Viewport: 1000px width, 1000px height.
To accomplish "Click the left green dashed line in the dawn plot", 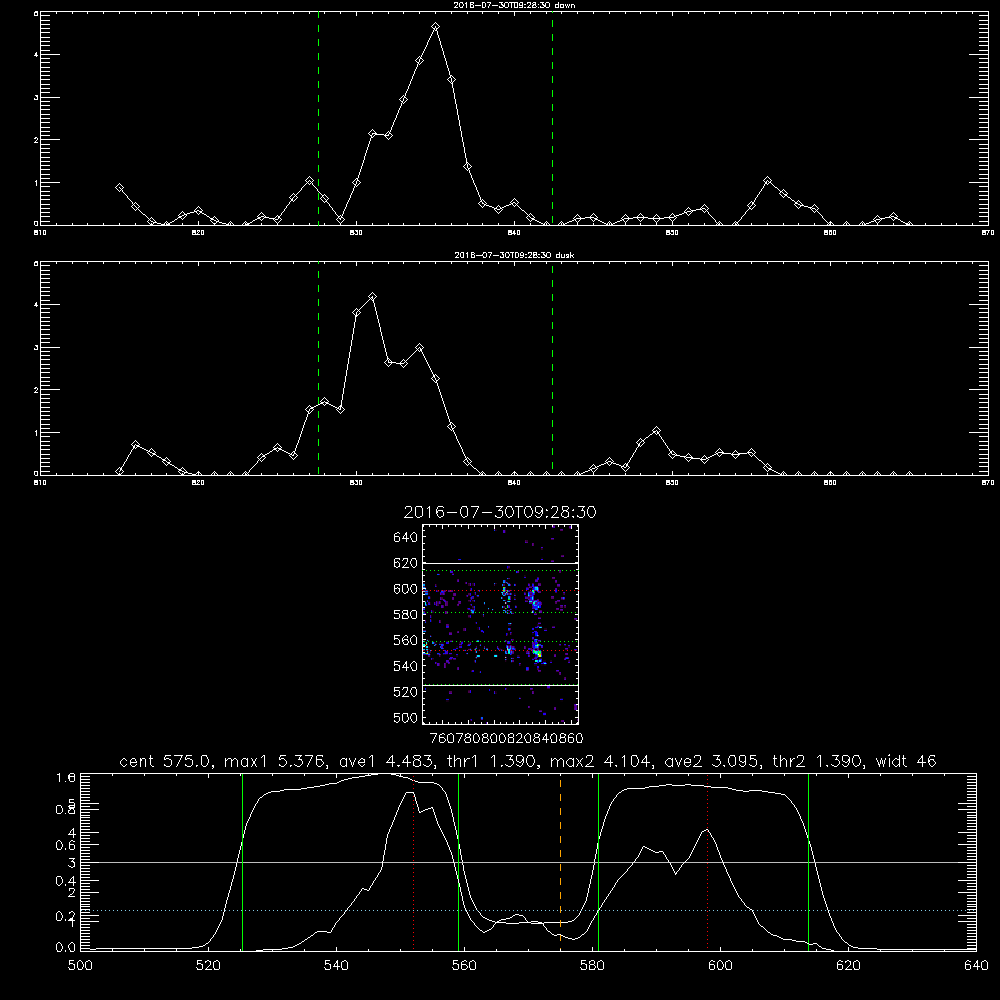I will click(318, 121).
